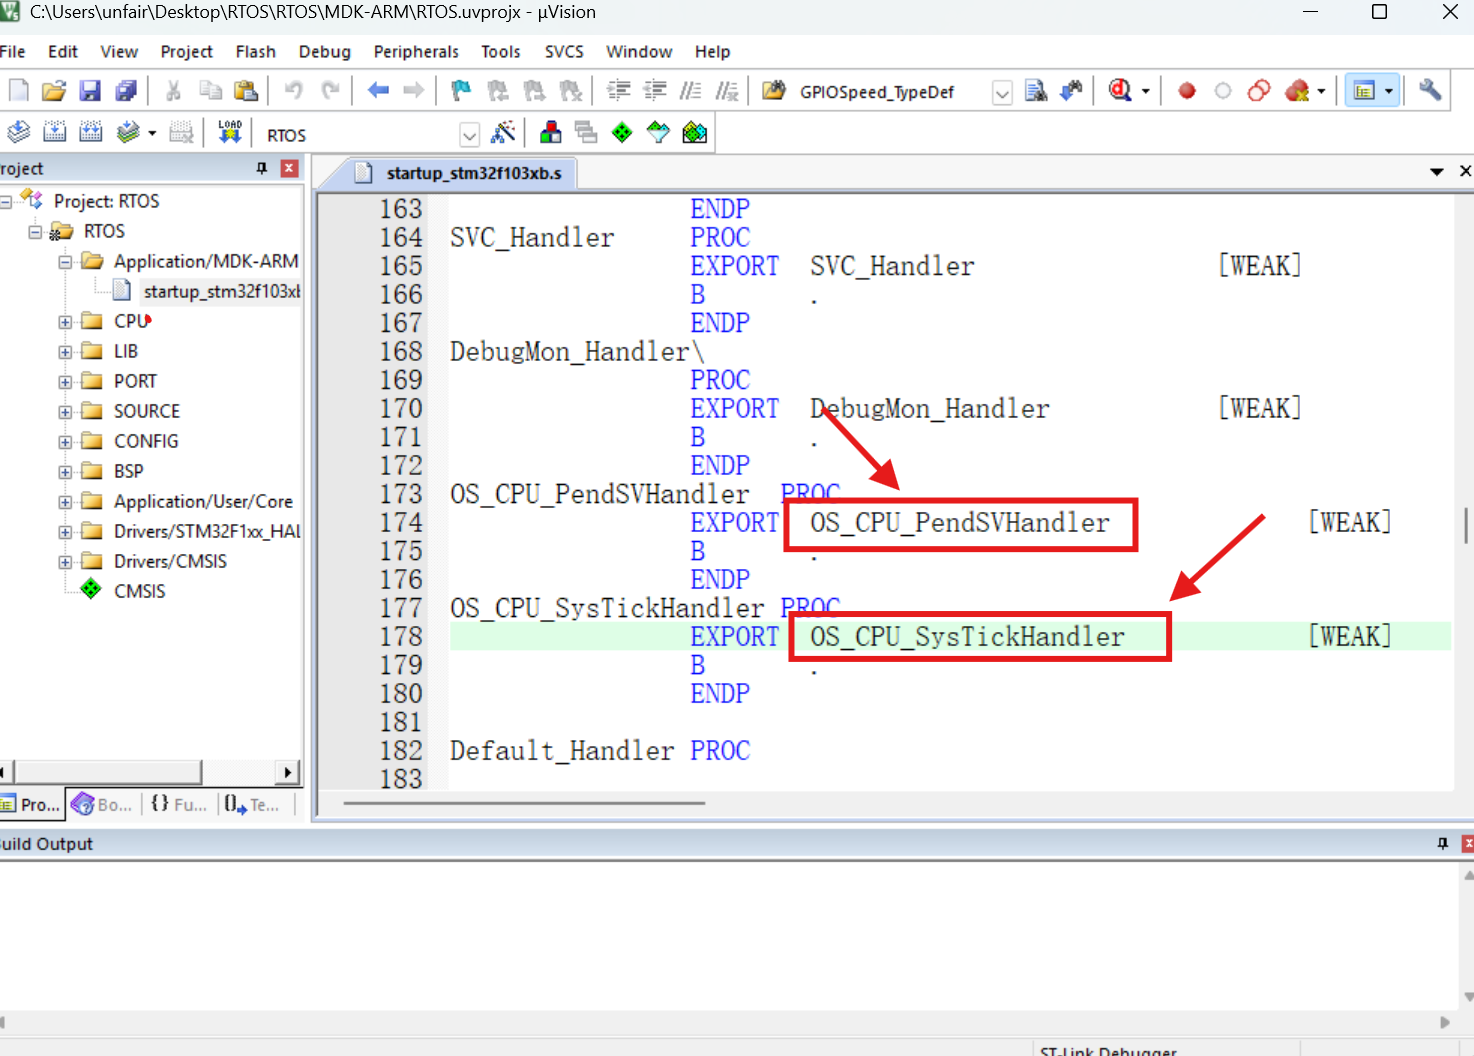Indent selected lines icon
This screenshot has width=1474, height=1056.
point(619,91)
